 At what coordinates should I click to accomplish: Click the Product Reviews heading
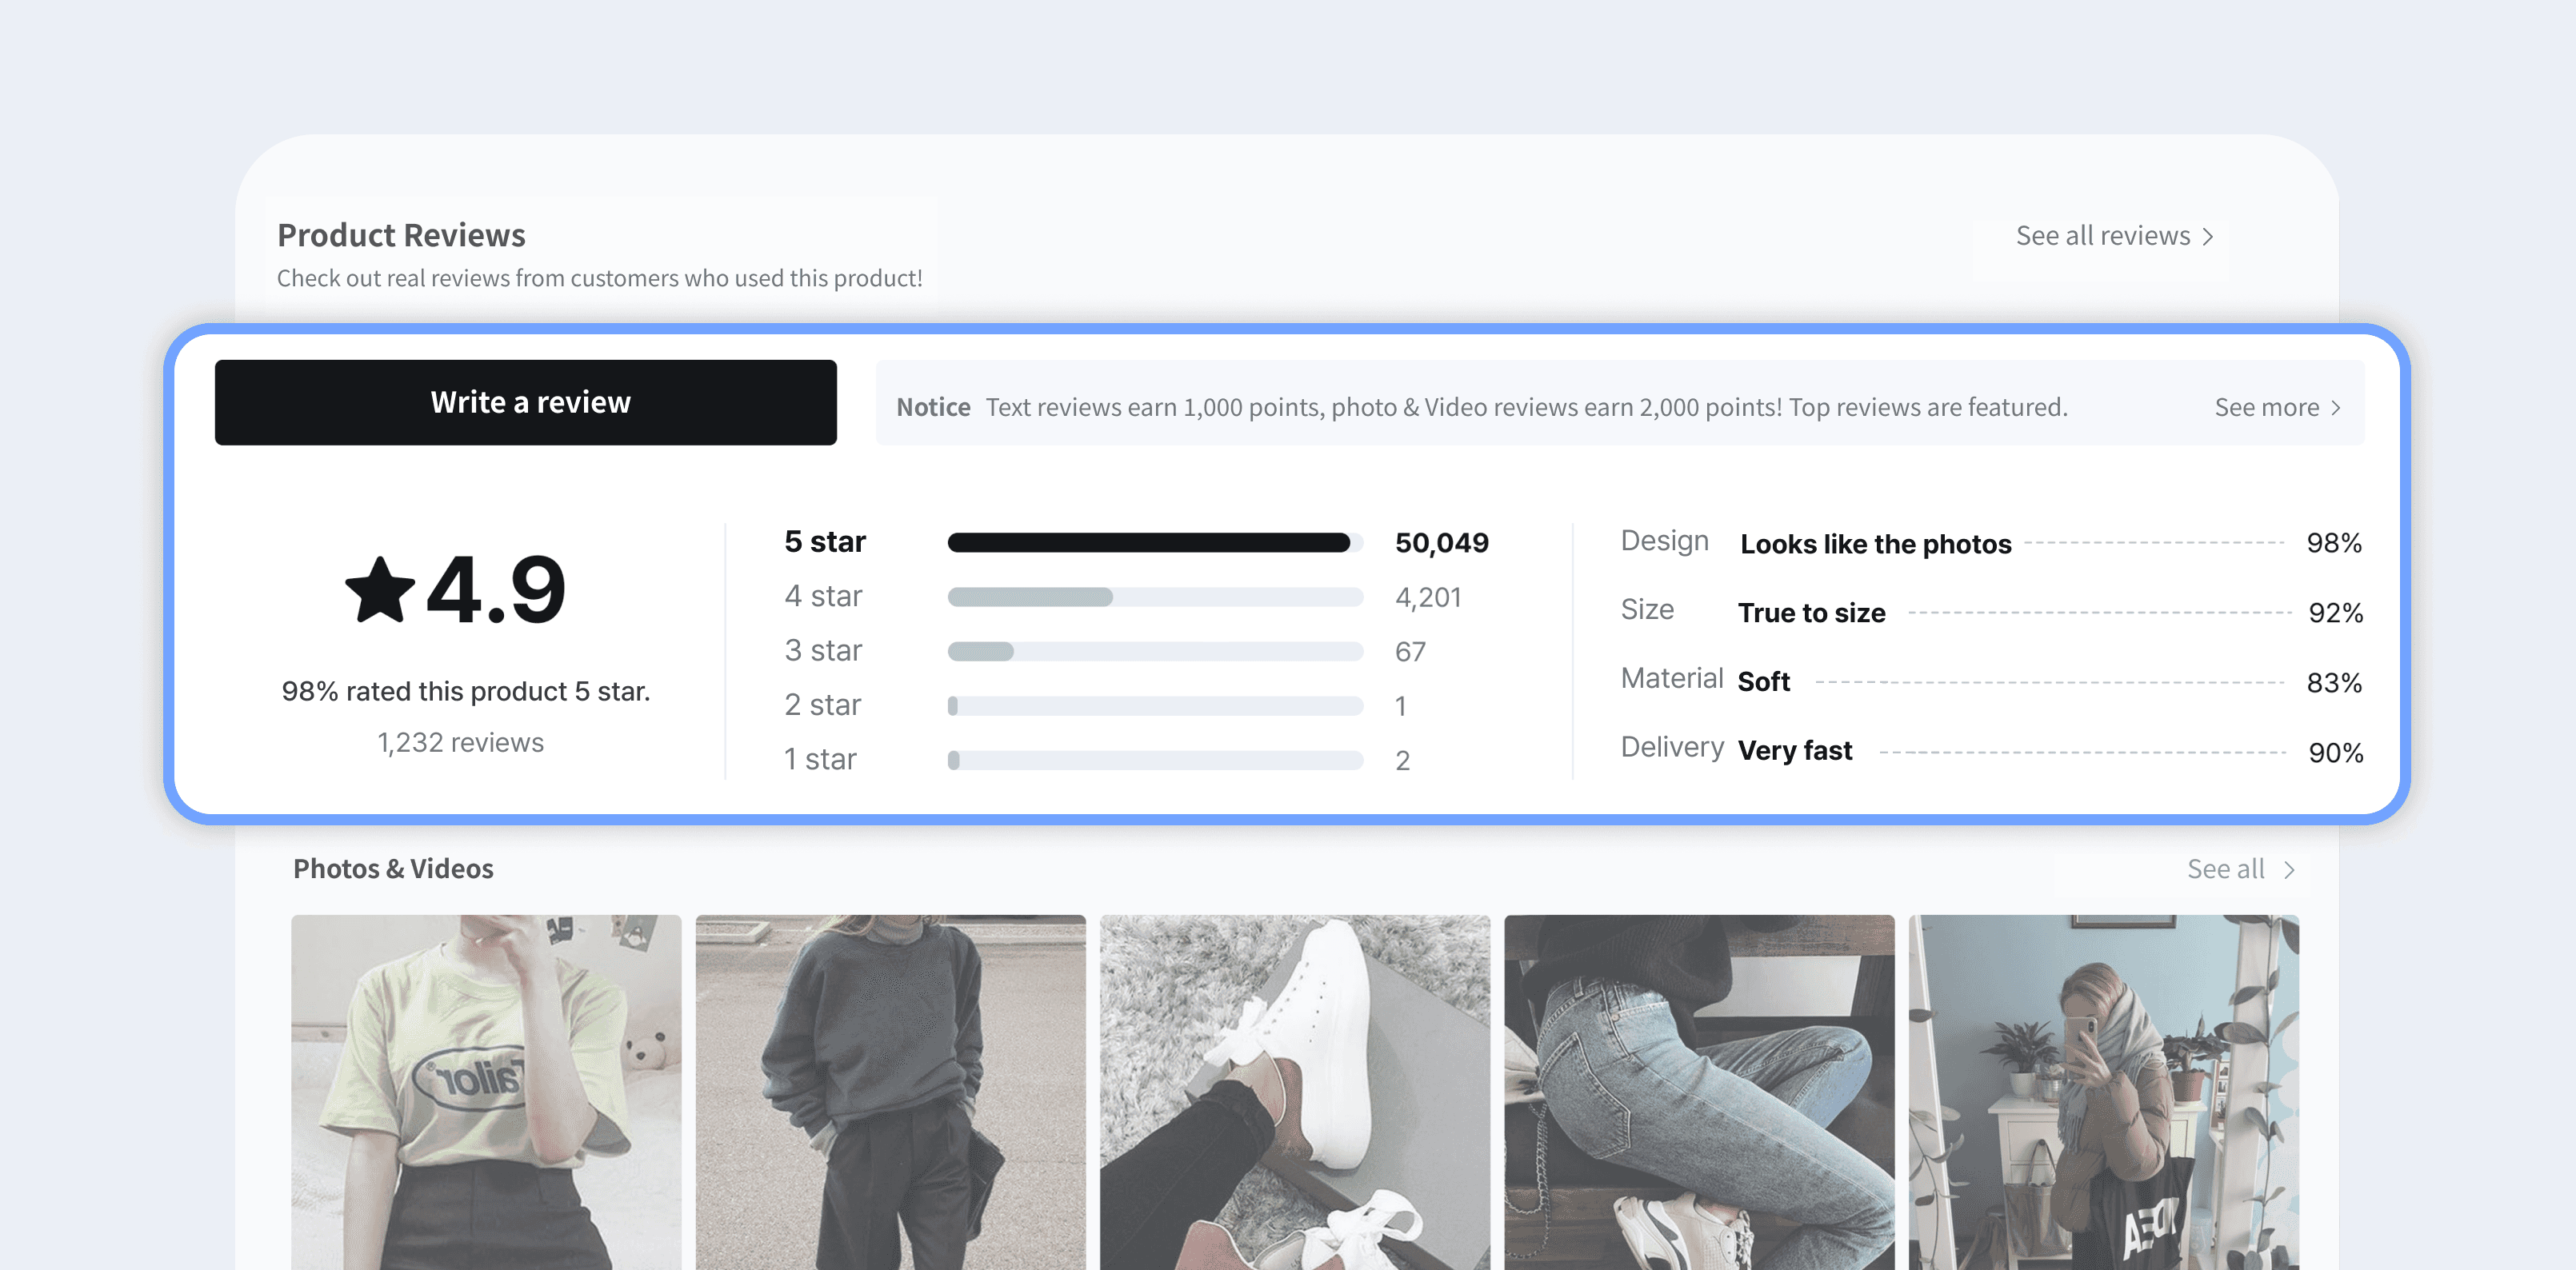[x=401, y=235]
